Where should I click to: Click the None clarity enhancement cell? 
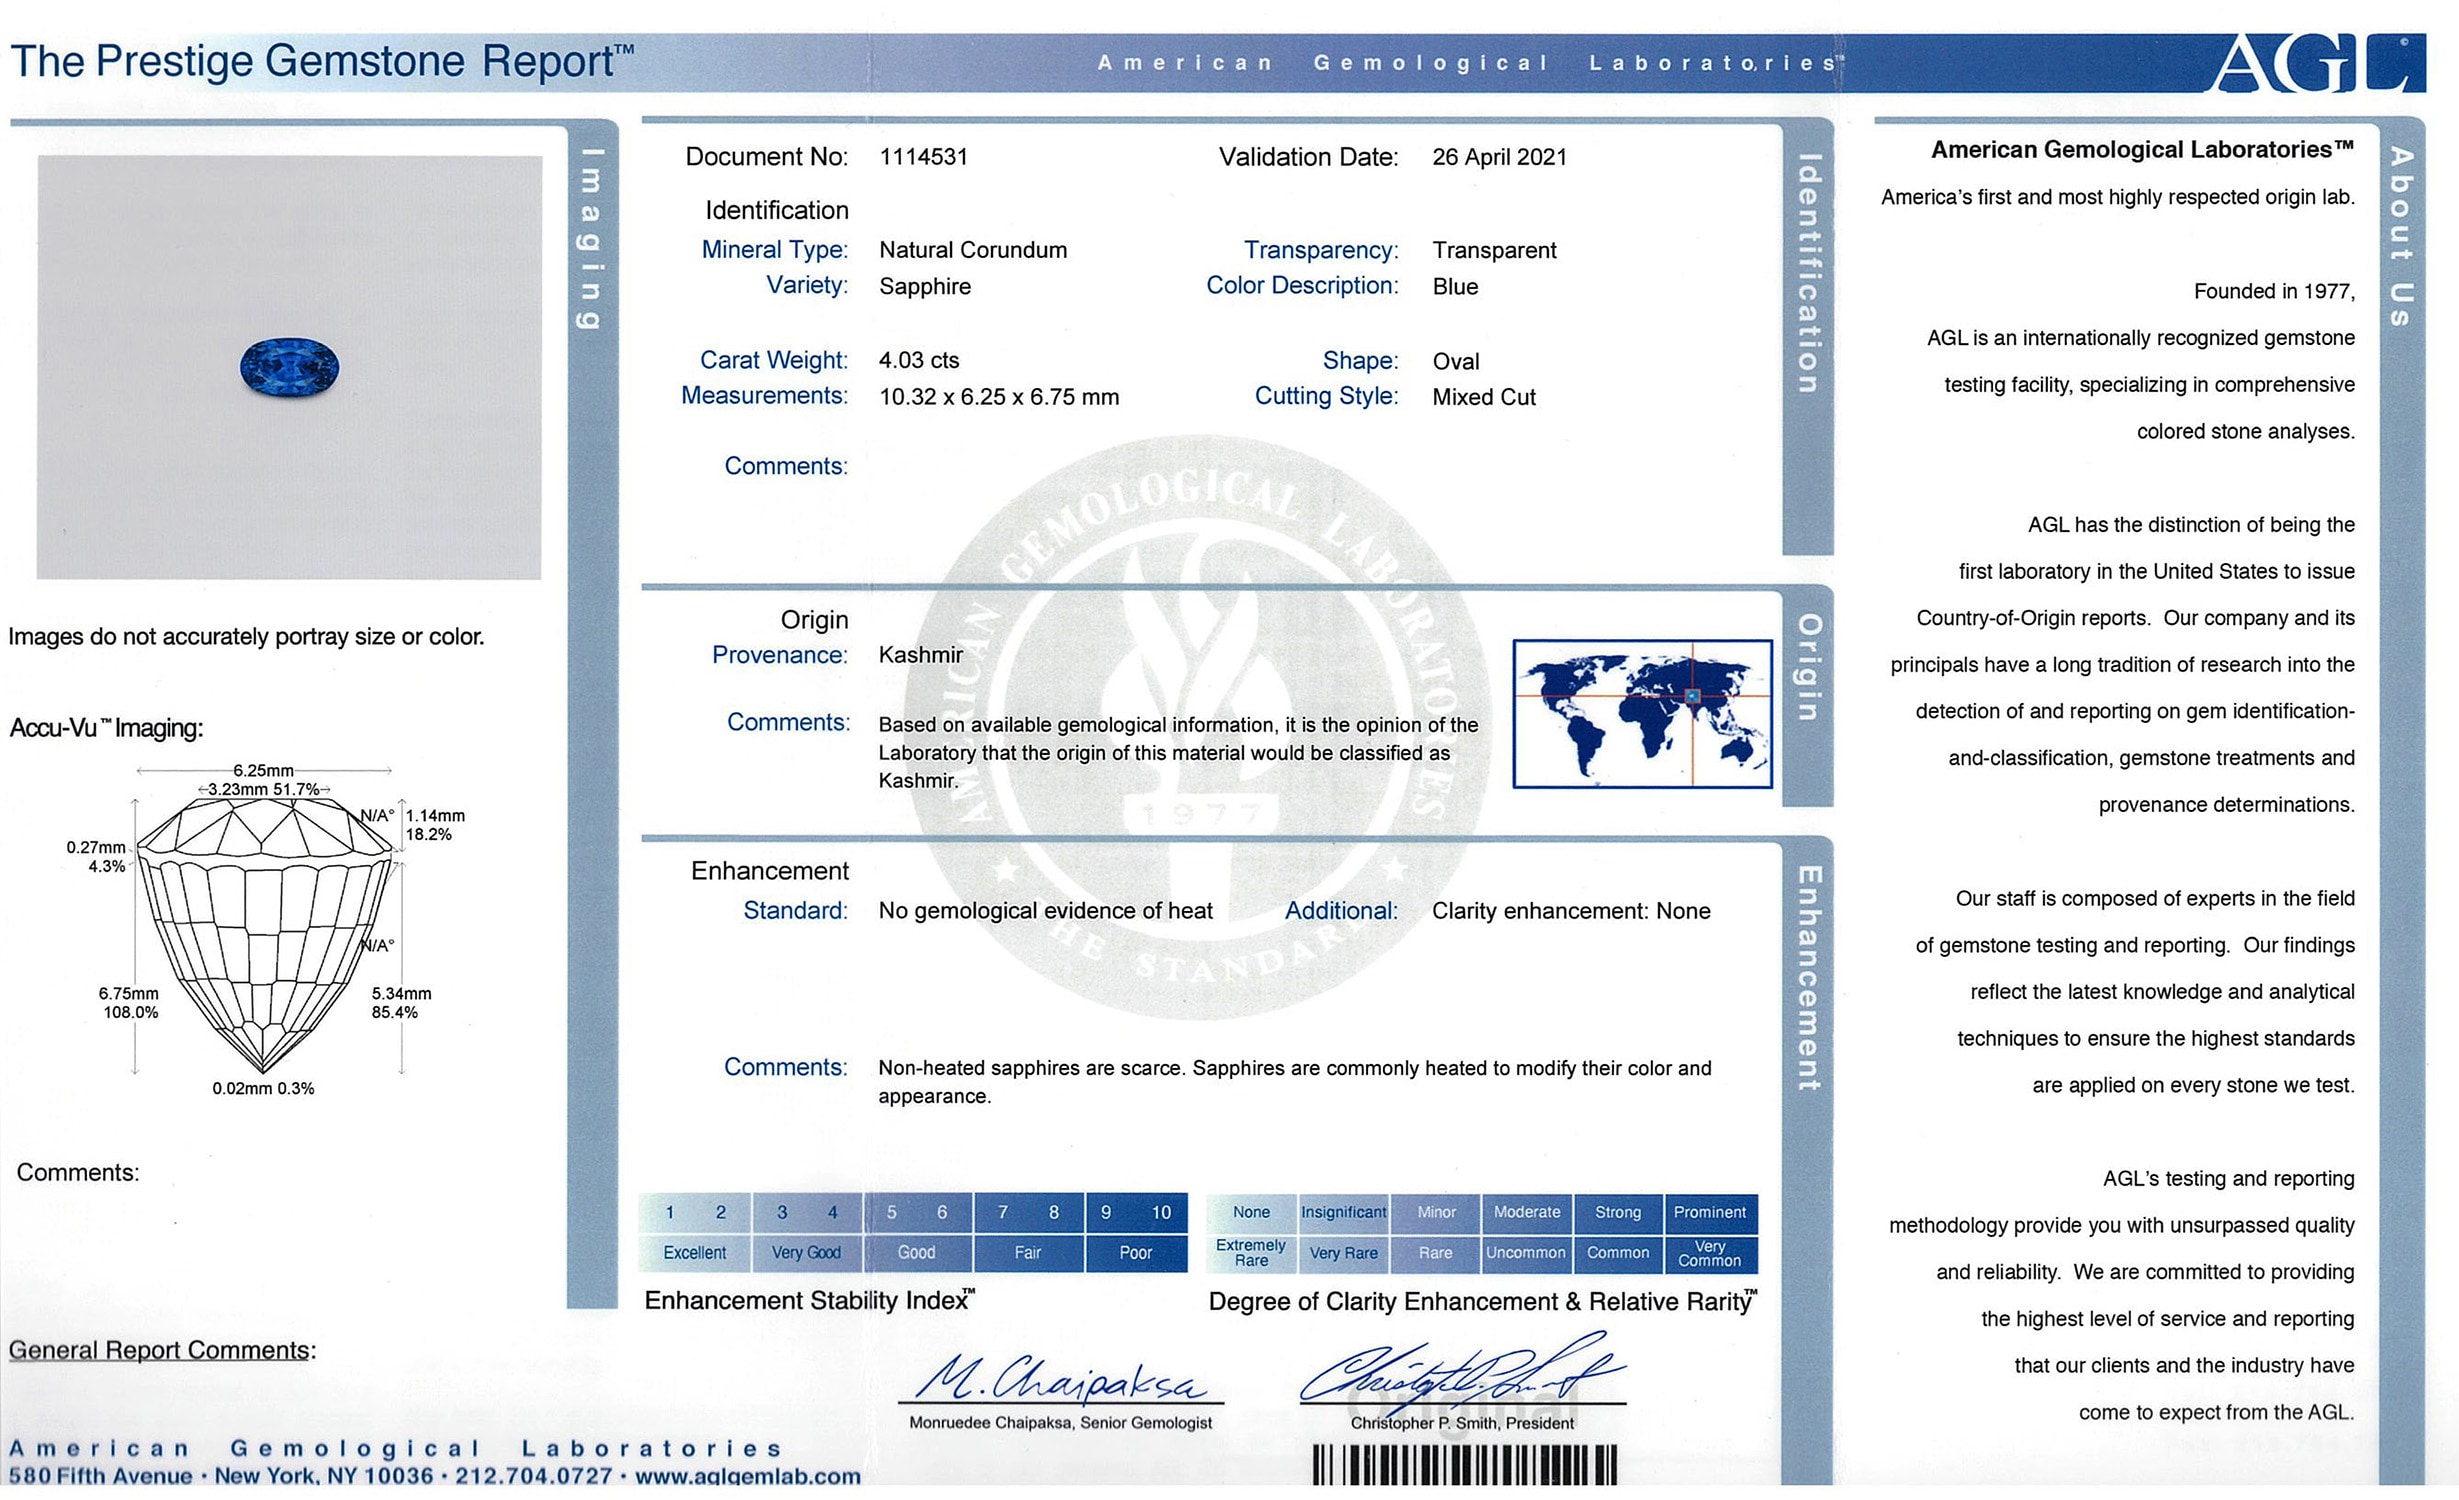[x=1251, y=1212]
